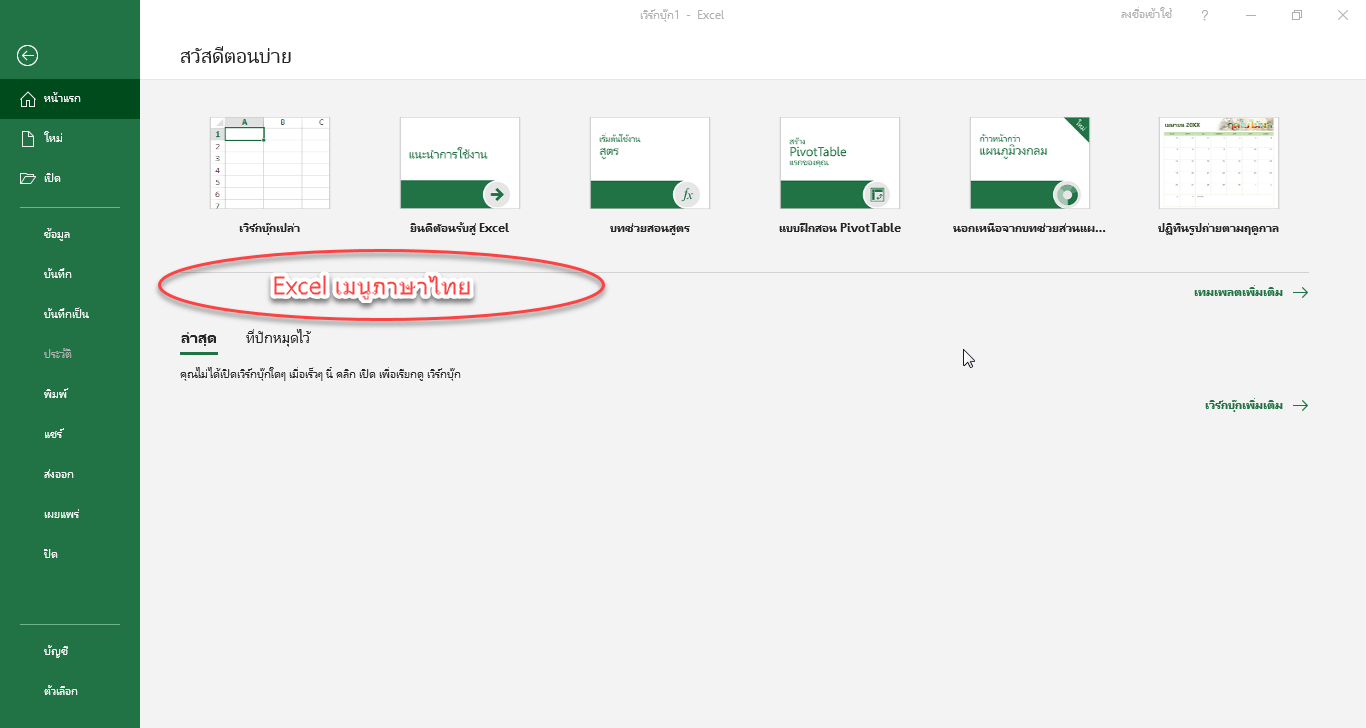1366x728 pixels.
Task: Choose บันทึก in the sidebar
Action: tap(57, 274)
